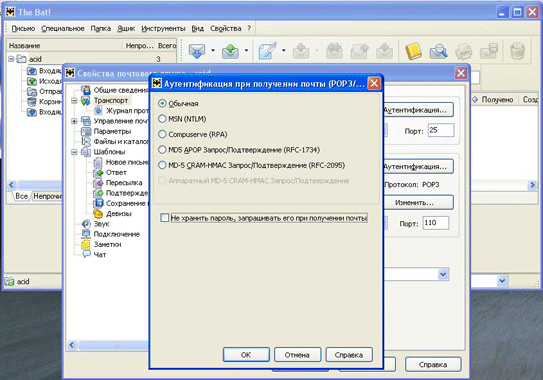Select Обычная authentication radio button
The image size is (543, 380).
tap(162, 103)
